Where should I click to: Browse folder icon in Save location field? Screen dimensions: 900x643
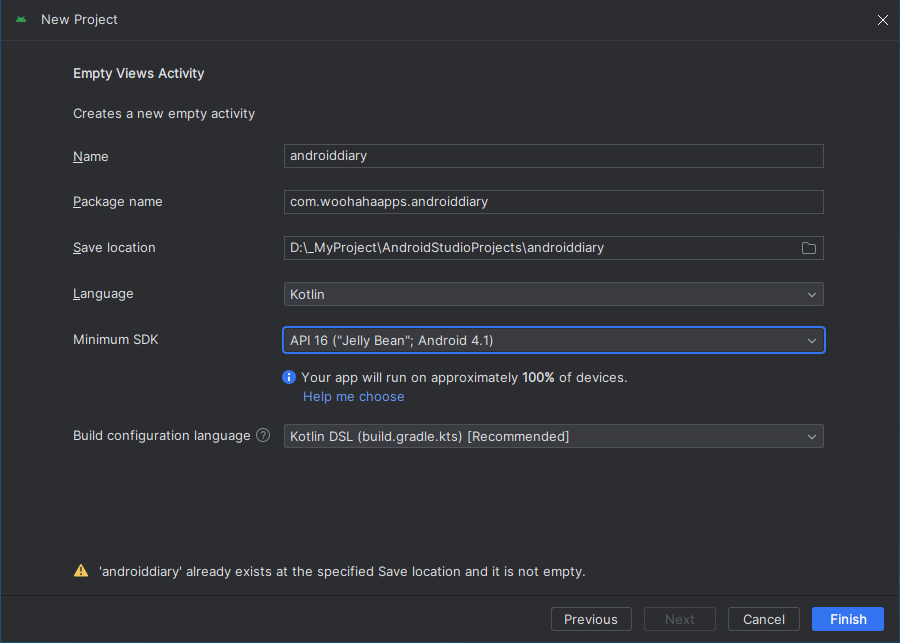coord(809,248)
